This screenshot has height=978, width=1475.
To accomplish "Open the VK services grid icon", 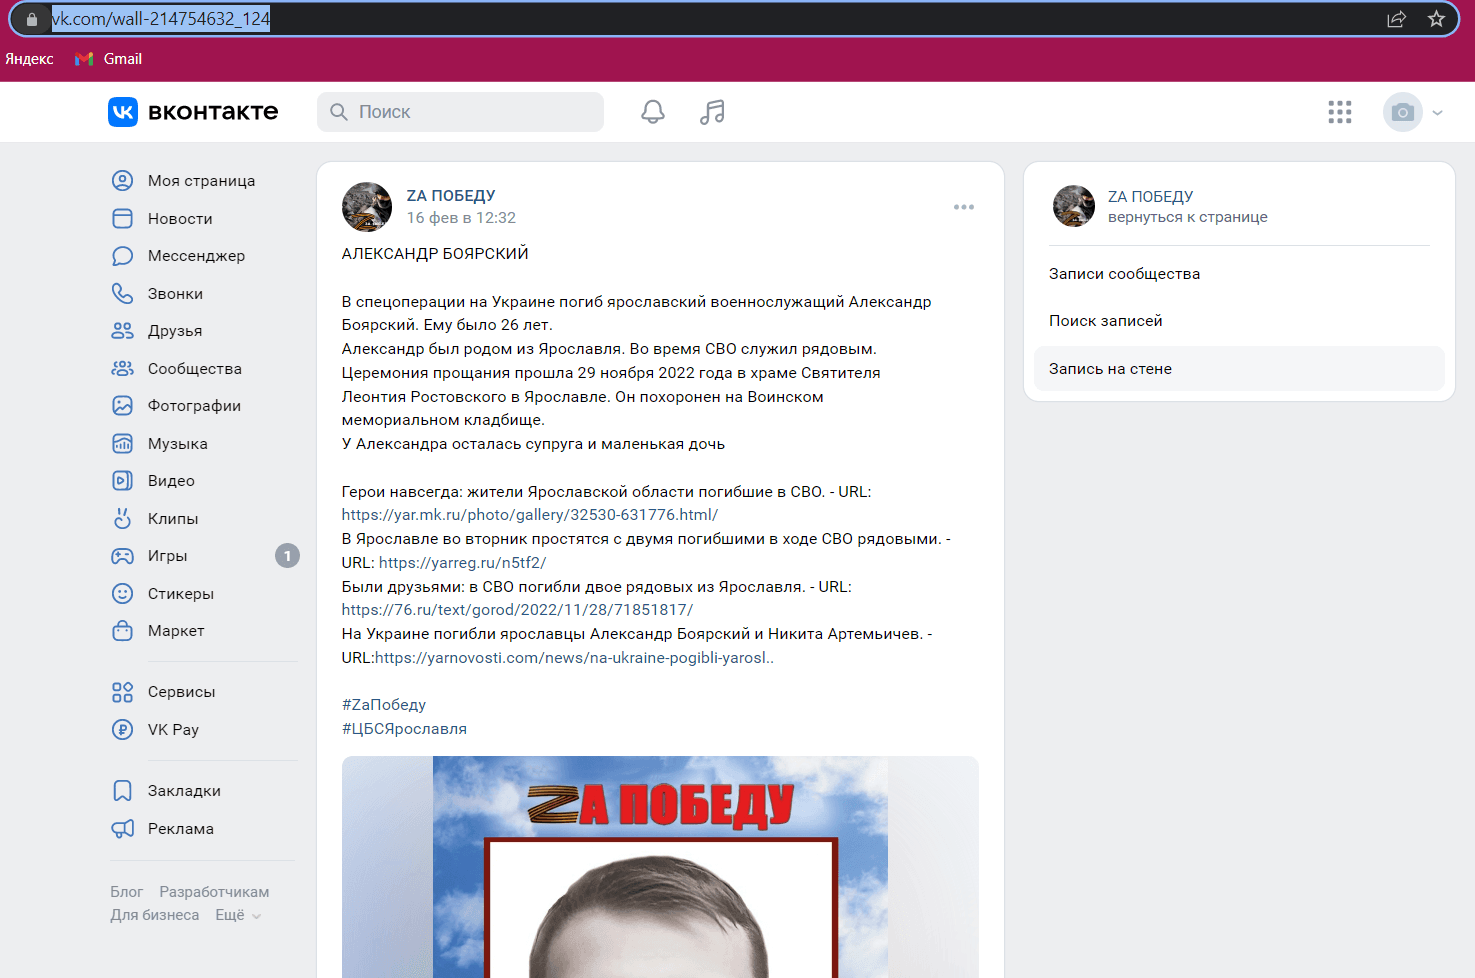I will point(1340,112).
